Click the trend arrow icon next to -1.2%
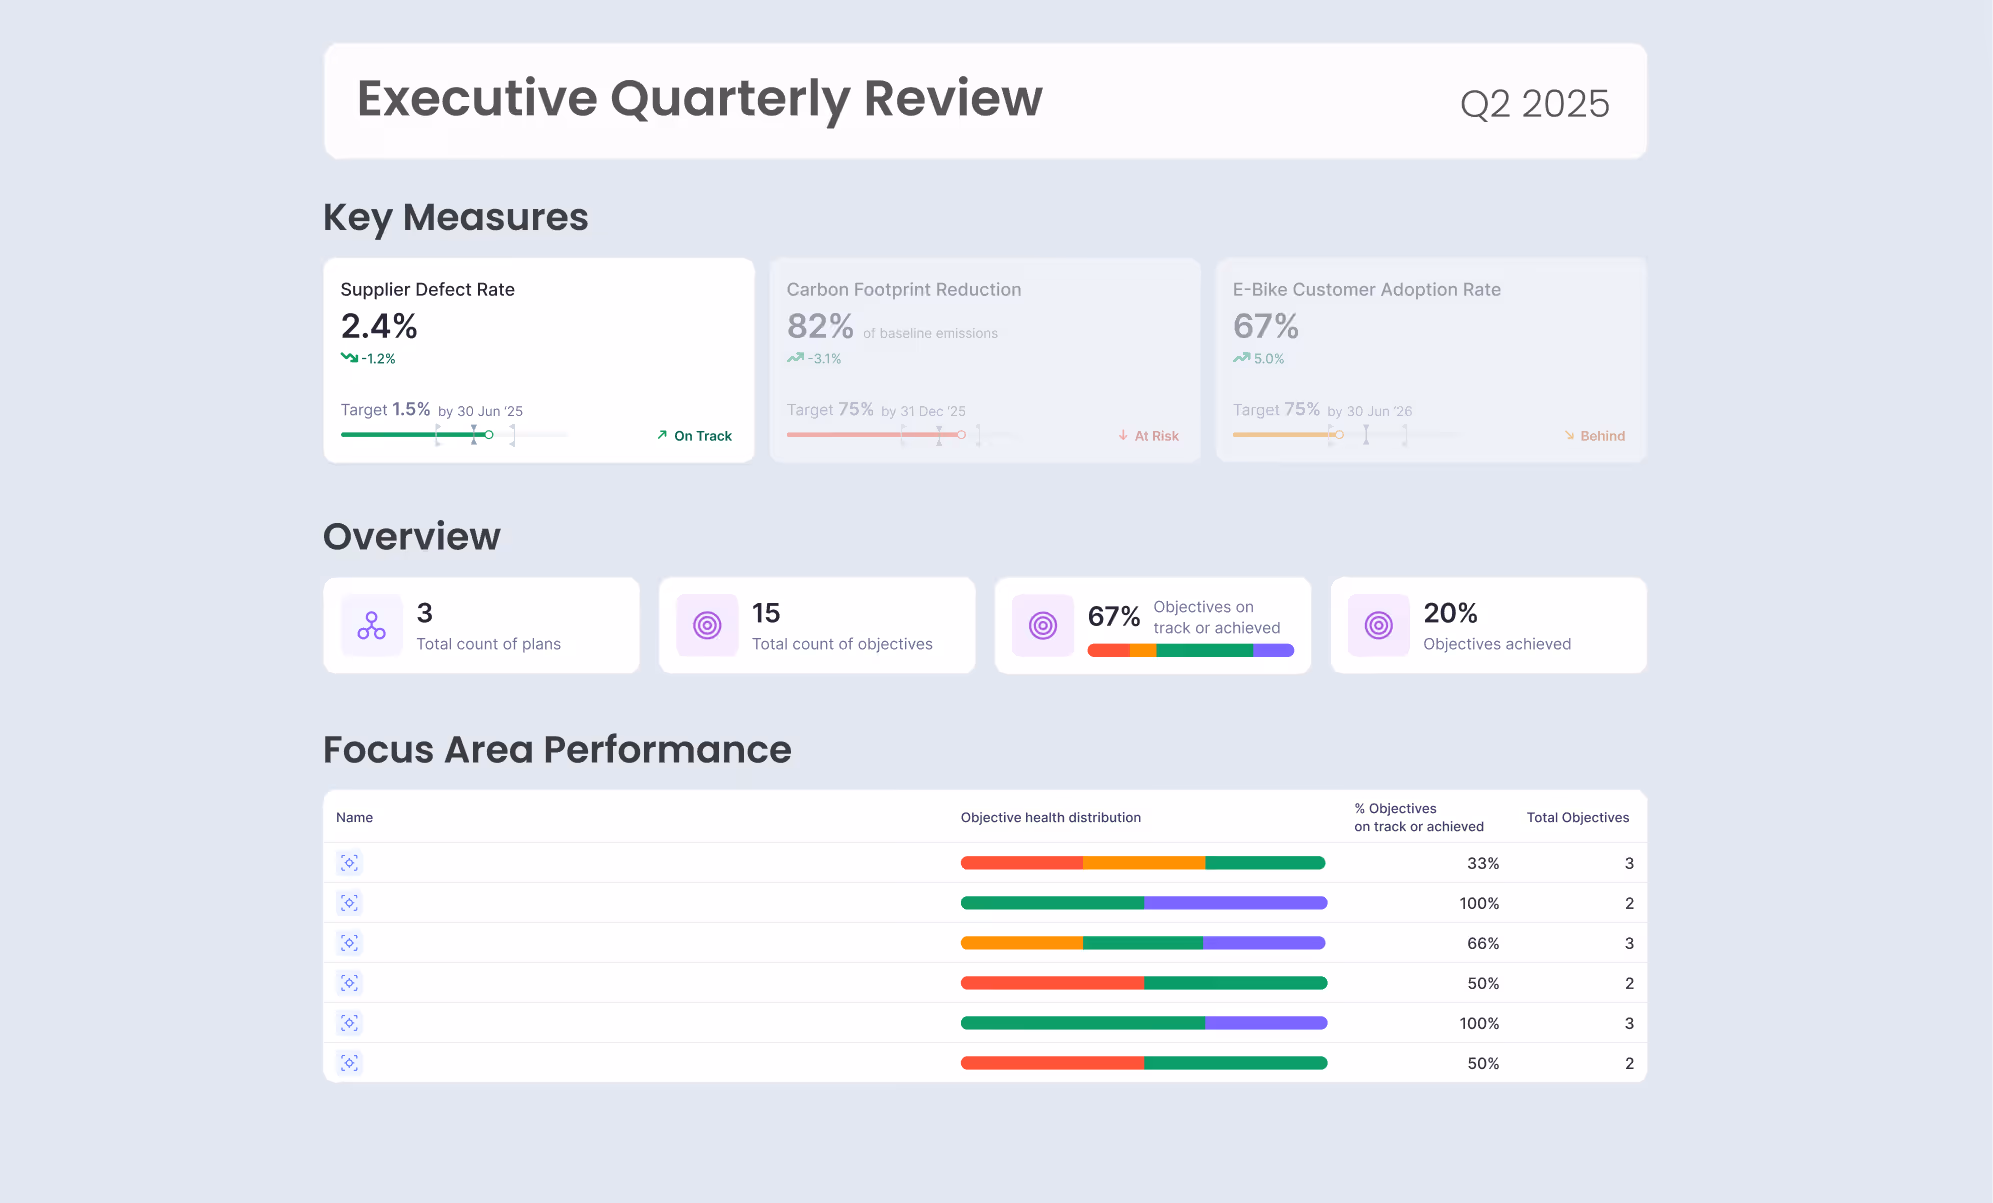The height and width of the screenshot is (1203, 1993). 350,358
